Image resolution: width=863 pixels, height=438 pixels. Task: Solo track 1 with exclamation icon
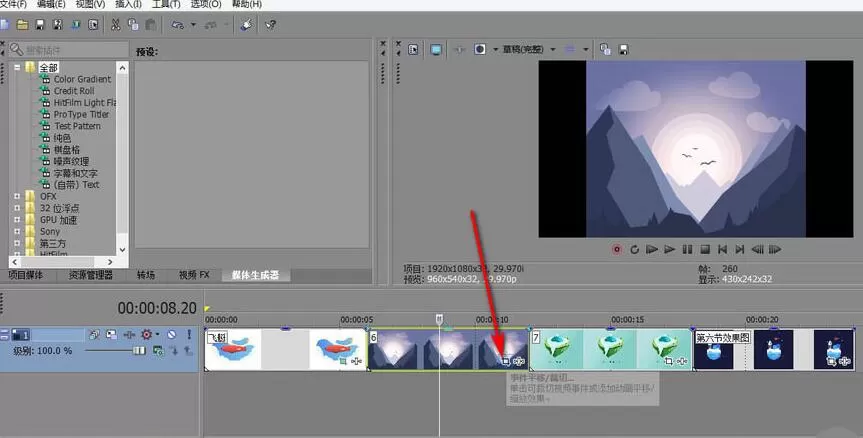click(189, 334)
